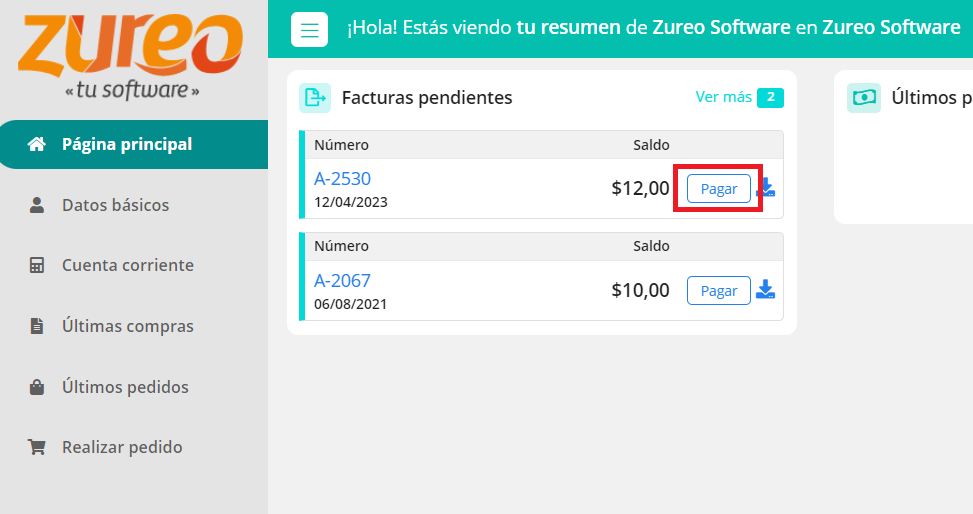
Task: Open invoice number A-2067 link
Action: click(342, 281)
